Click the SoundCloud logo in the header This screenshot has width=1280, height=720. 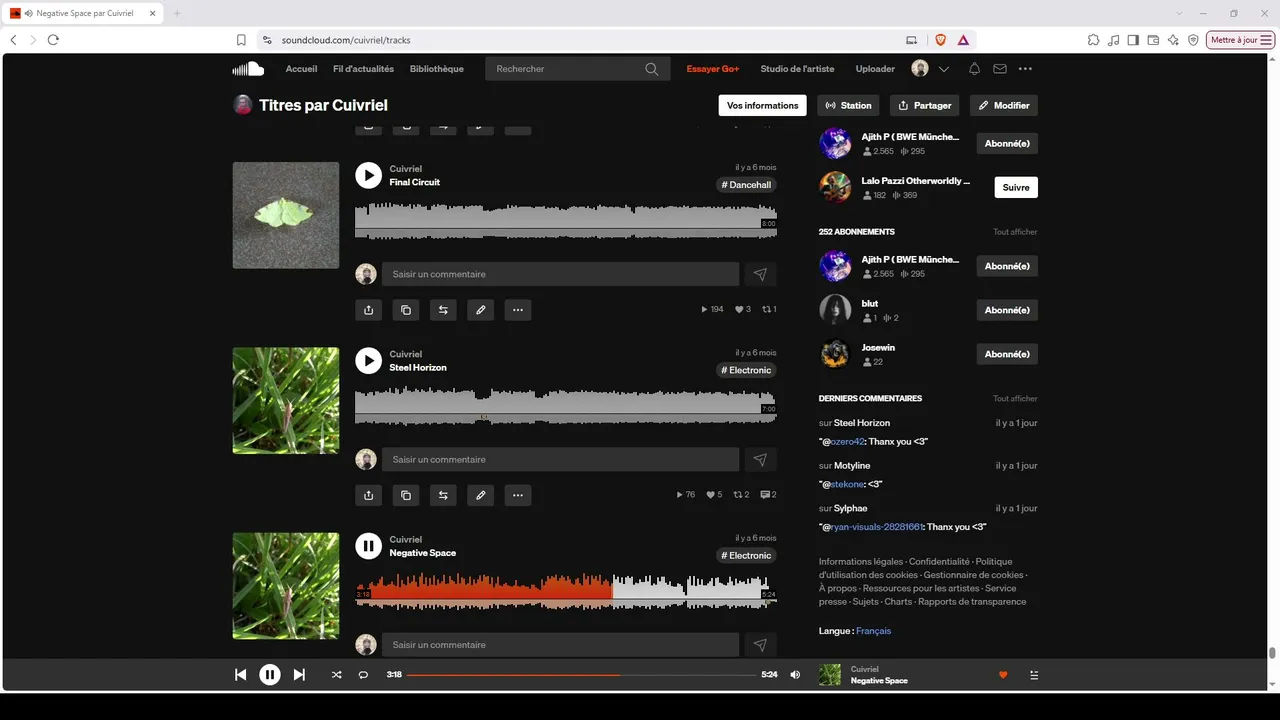[248, 69]
